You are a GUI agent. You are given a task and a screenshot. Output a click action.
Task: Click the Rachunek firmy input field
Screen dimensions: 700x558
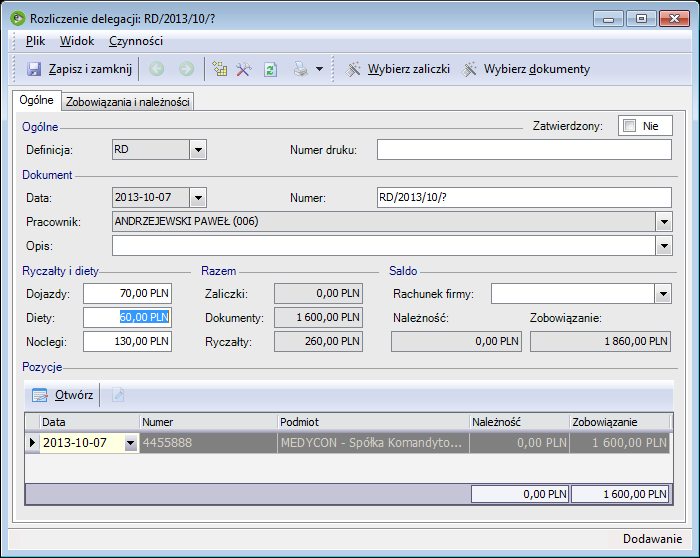573,294
